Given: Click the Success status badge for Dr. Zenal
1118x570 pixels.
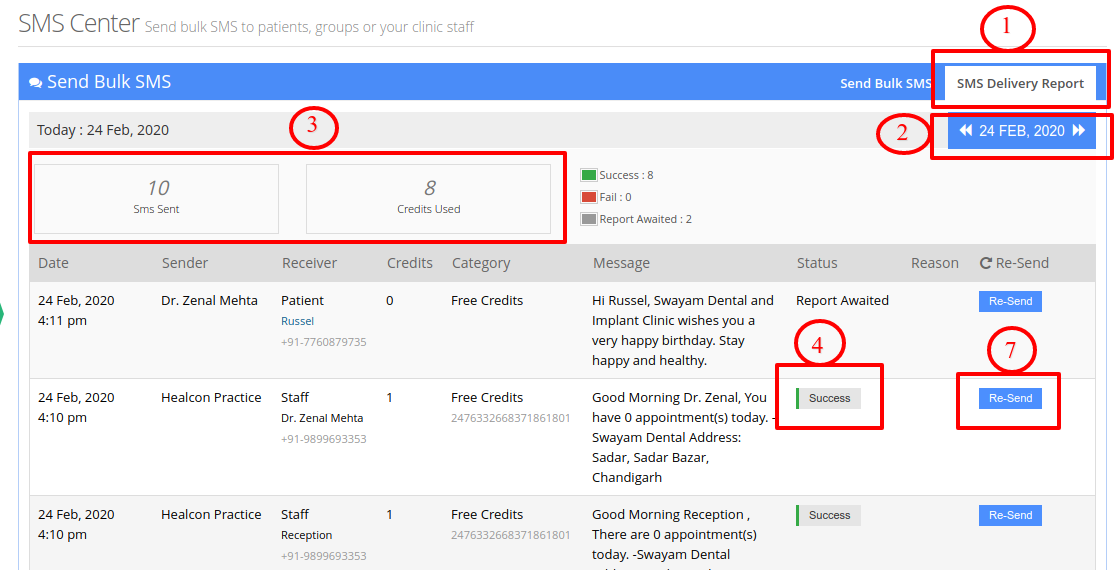Looking at the screenshot, I should (829, 398).
